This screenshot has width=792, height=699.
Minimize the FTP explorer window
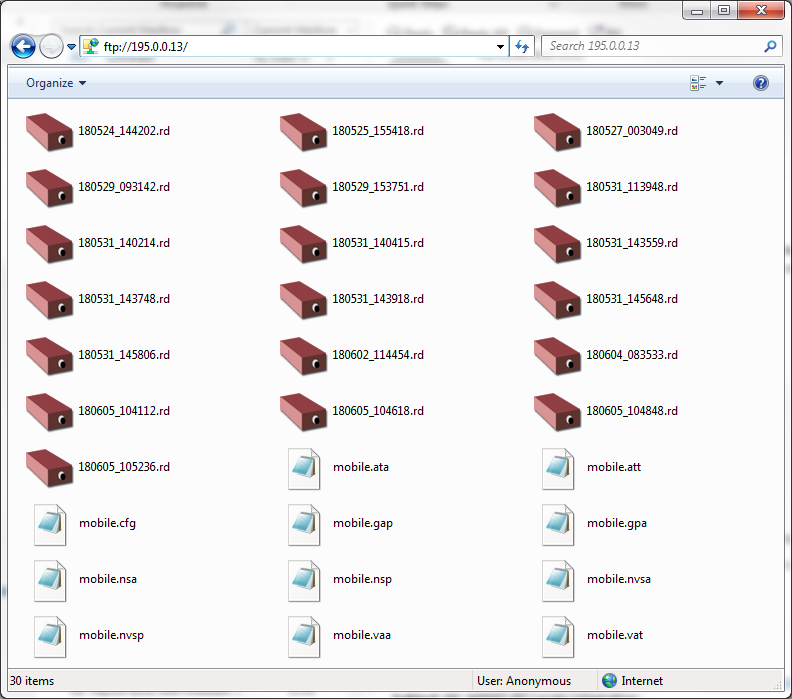click(x=697, y=10)
